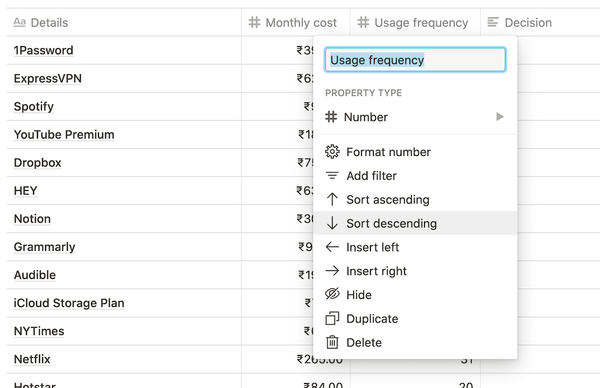Click the Duplicate squares icon
Viewport: 600px width, 388px height.
click(x=332, y=318)
